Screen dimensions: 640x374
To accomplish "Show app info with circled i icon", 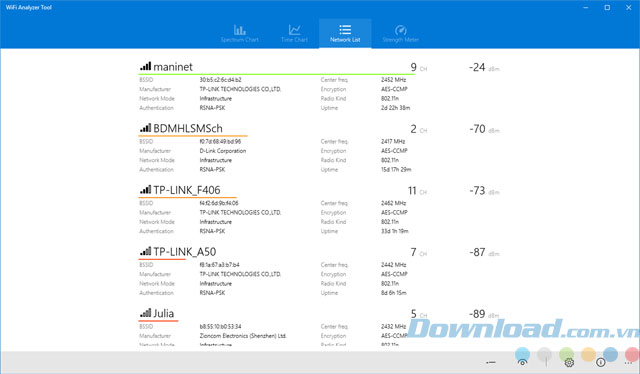I will tap(600, 362).
